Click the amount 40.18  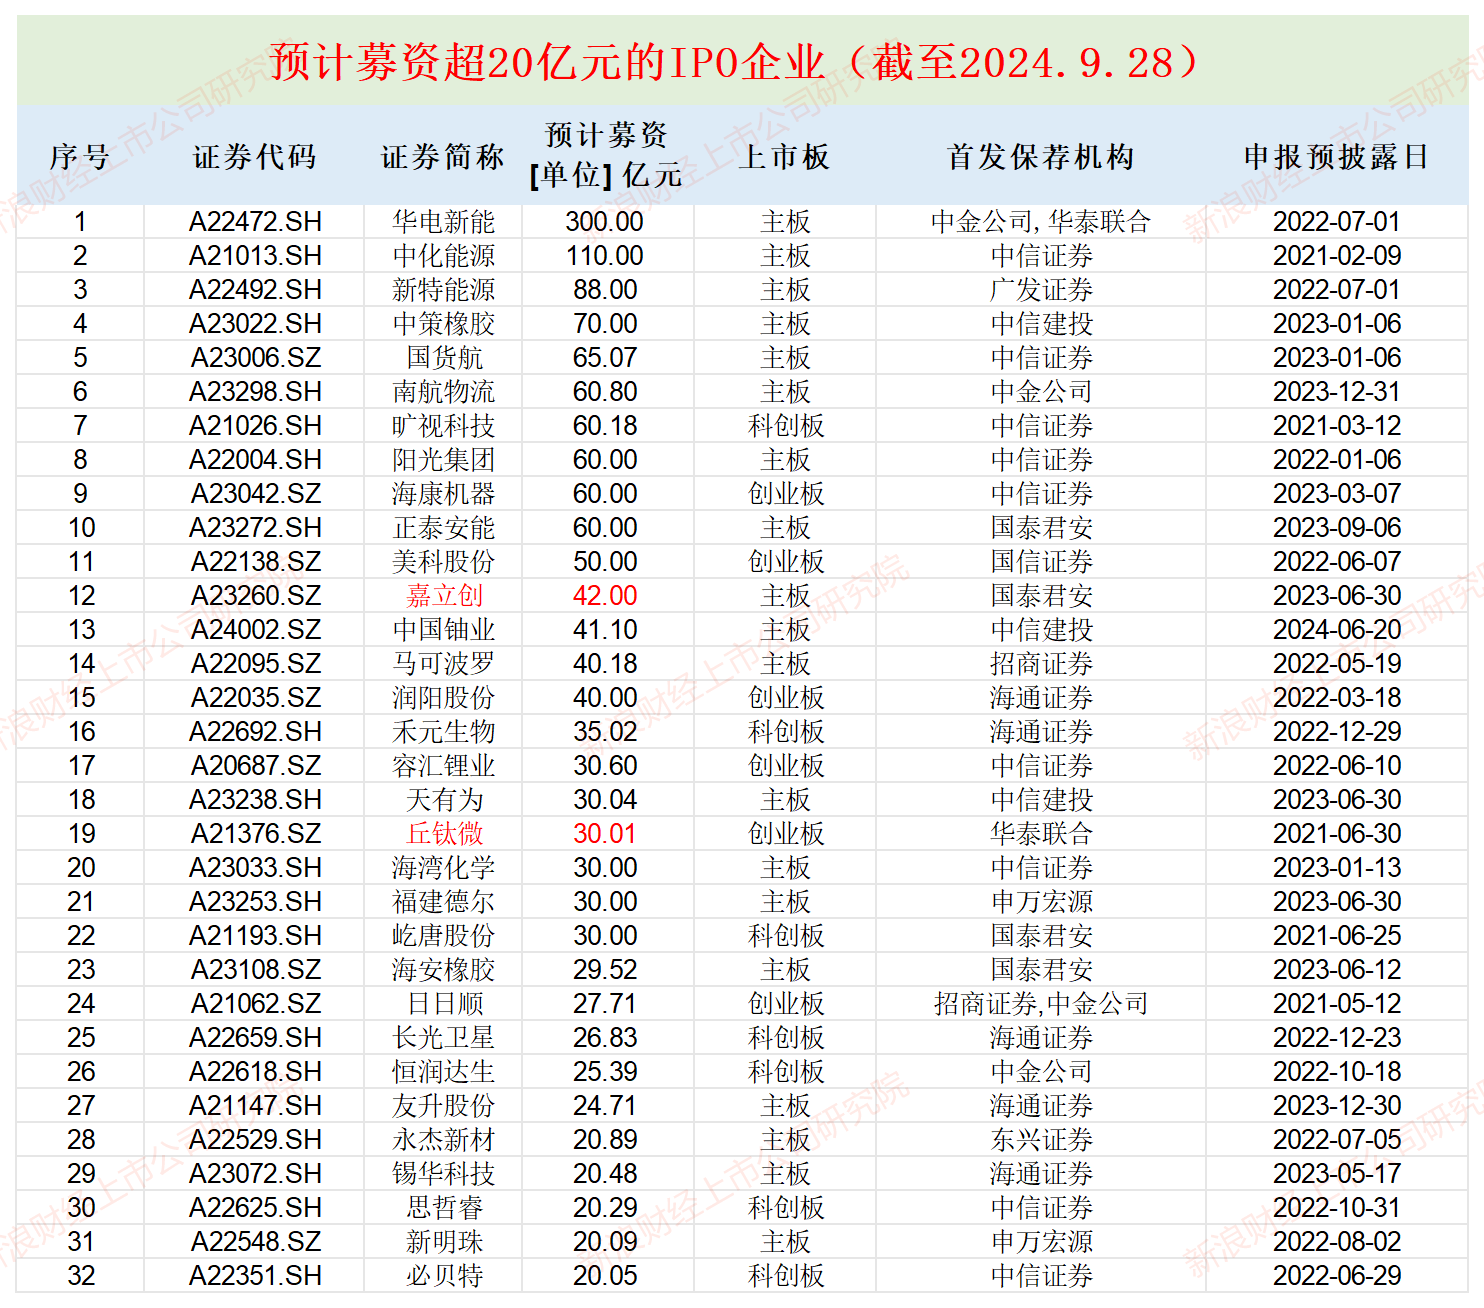(x=605, y=664)
